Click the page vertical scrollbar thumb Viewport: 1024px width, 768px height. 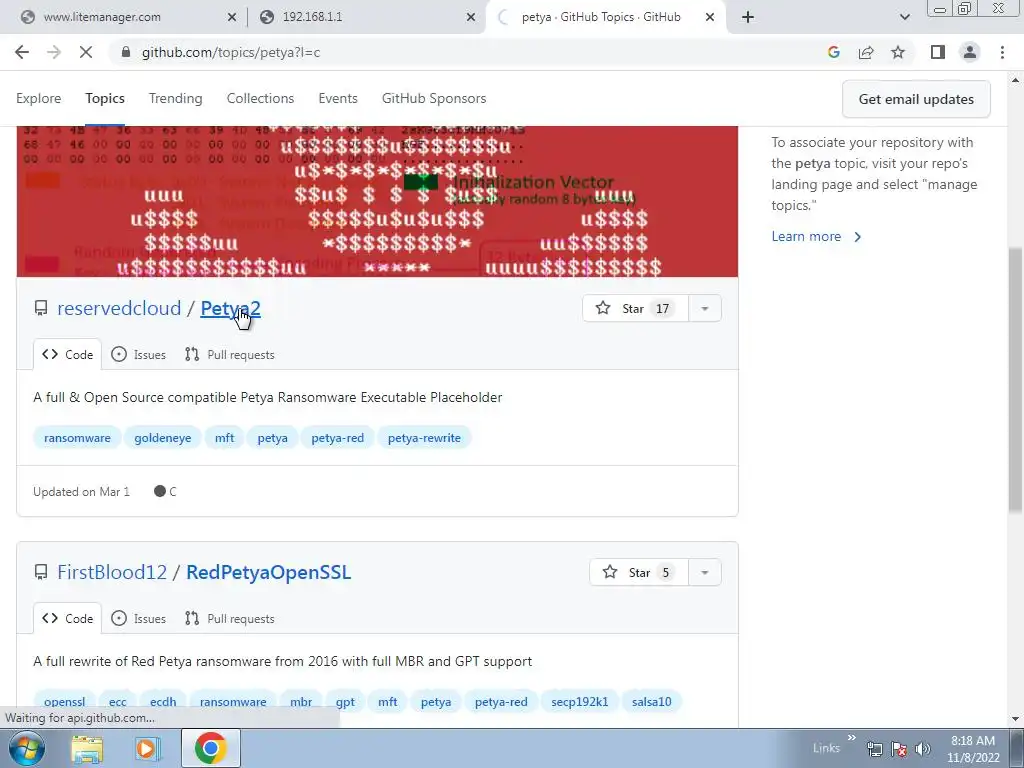click(x=1016, y=379)
